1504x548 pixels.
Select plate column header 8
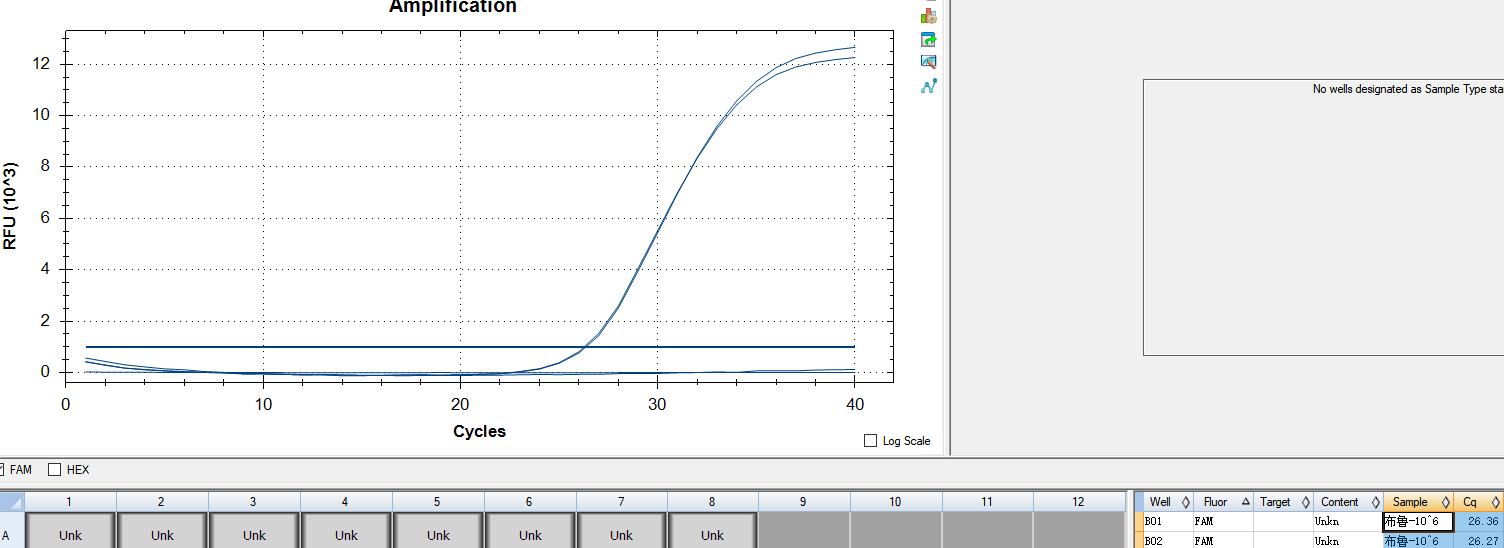713,501
